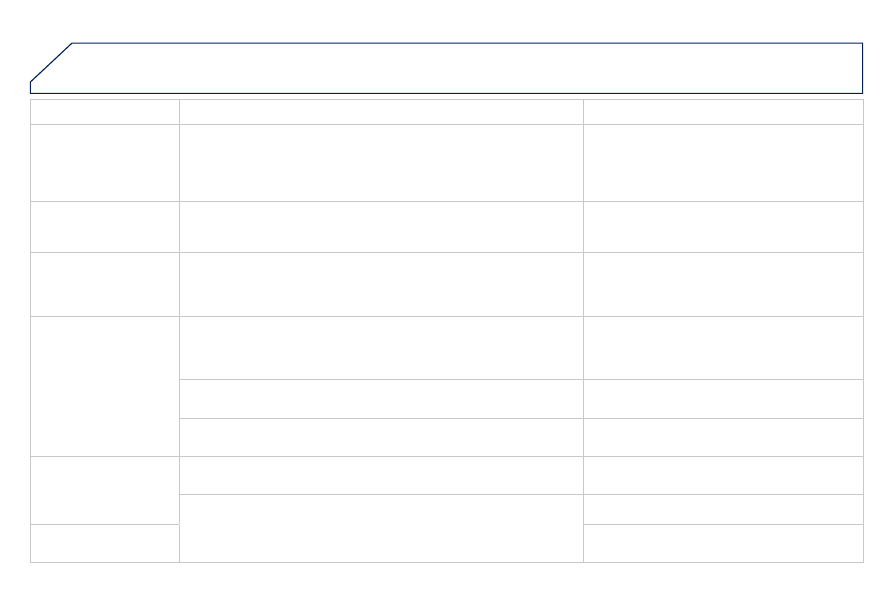Click second middle sub-cell beside the tall merged cell
Viewport: 893px width, 595px height.
(382, 399)
